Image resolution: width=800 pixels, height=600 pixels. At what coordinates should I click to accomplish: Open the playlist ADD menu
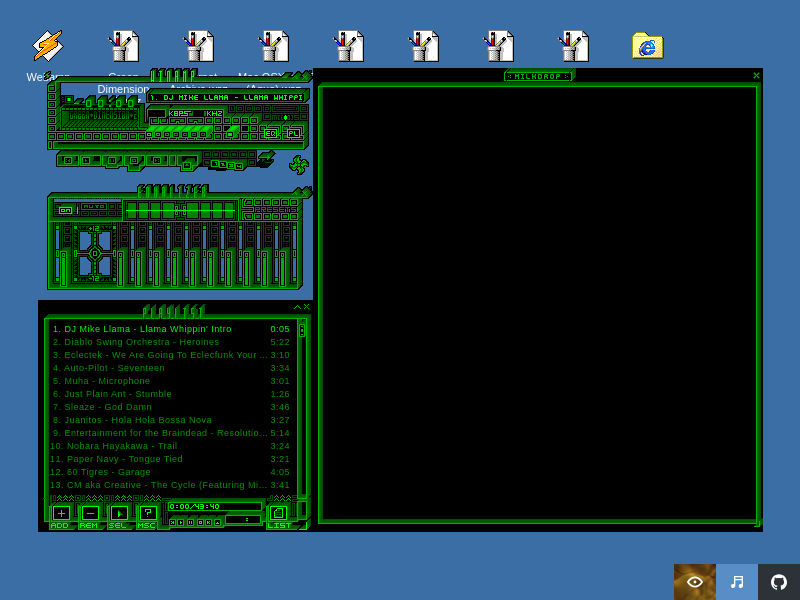point(60,514)
